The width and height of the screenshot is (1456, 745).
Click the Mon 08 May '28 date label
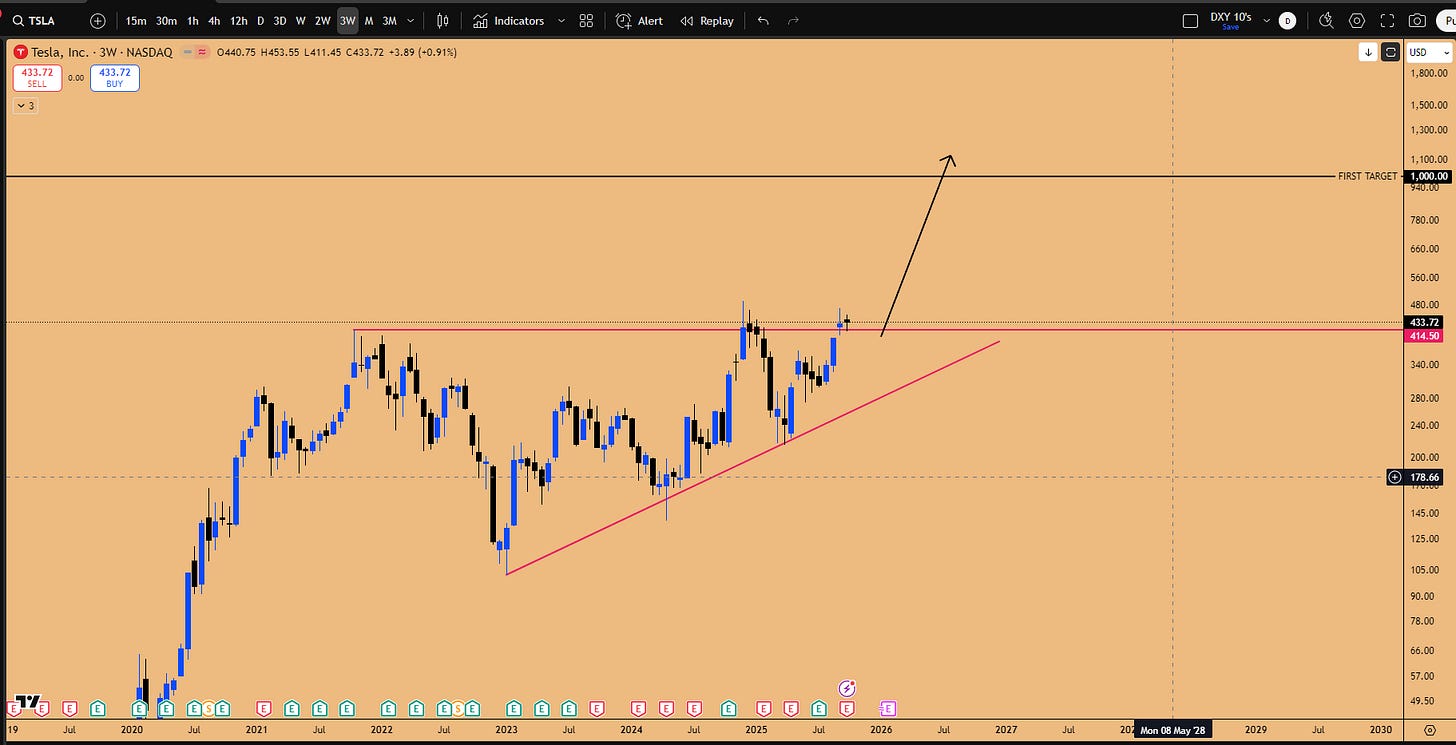(x=1173, y=730)
